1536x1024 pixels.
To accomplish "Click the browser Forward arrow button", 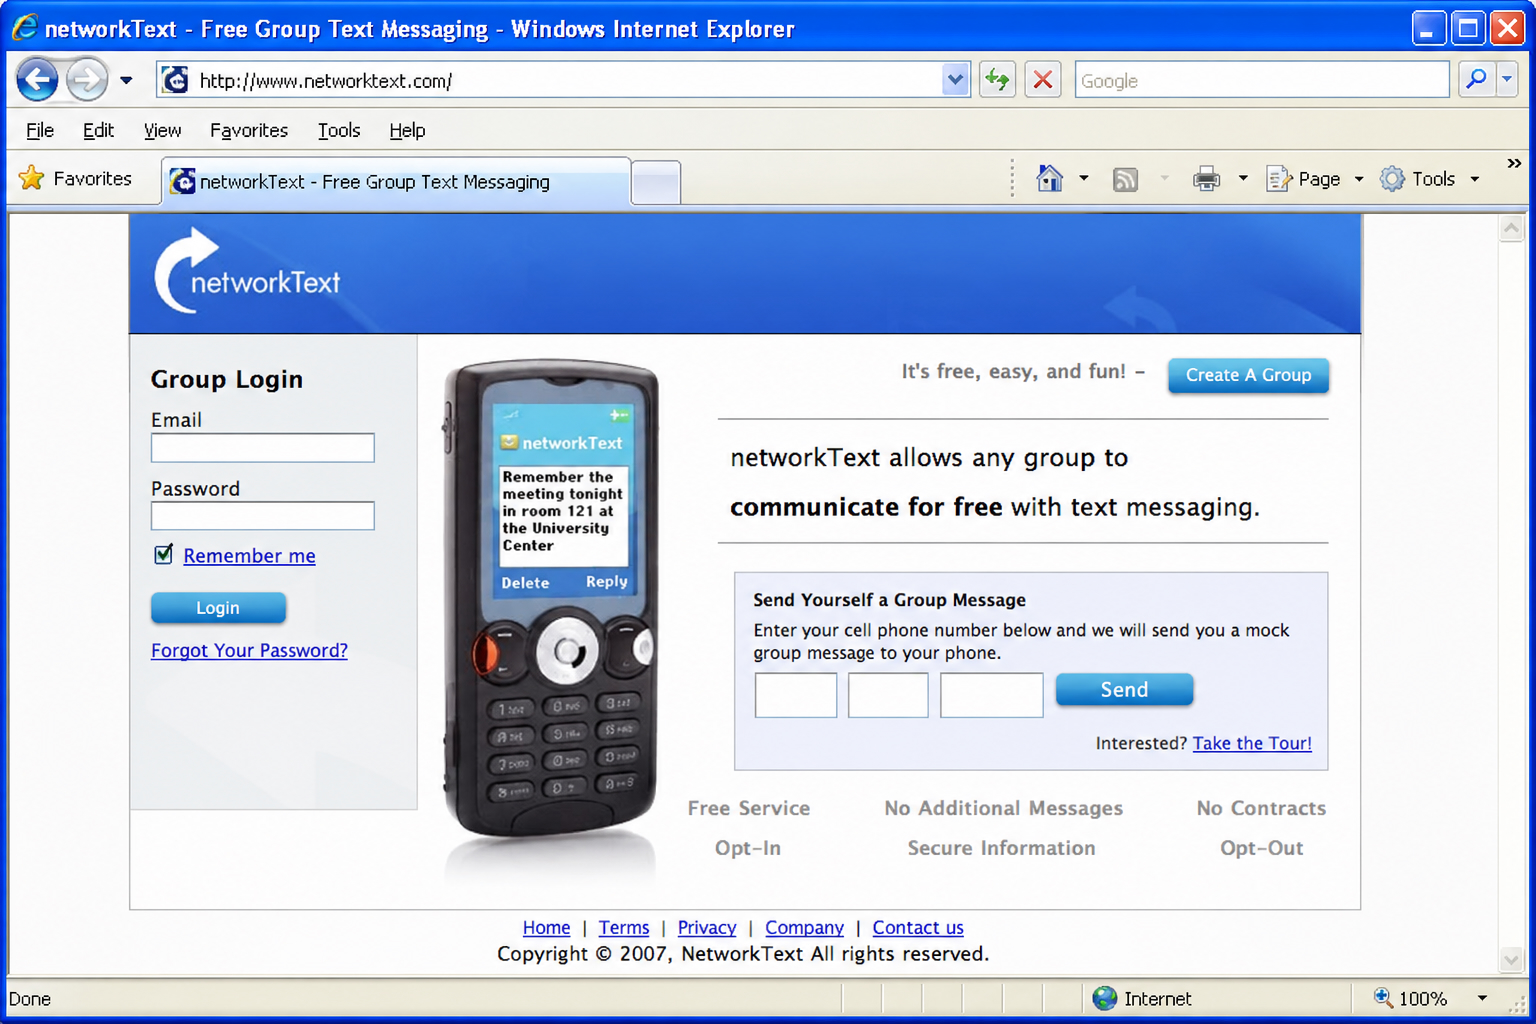I will [x=87, y=80].
